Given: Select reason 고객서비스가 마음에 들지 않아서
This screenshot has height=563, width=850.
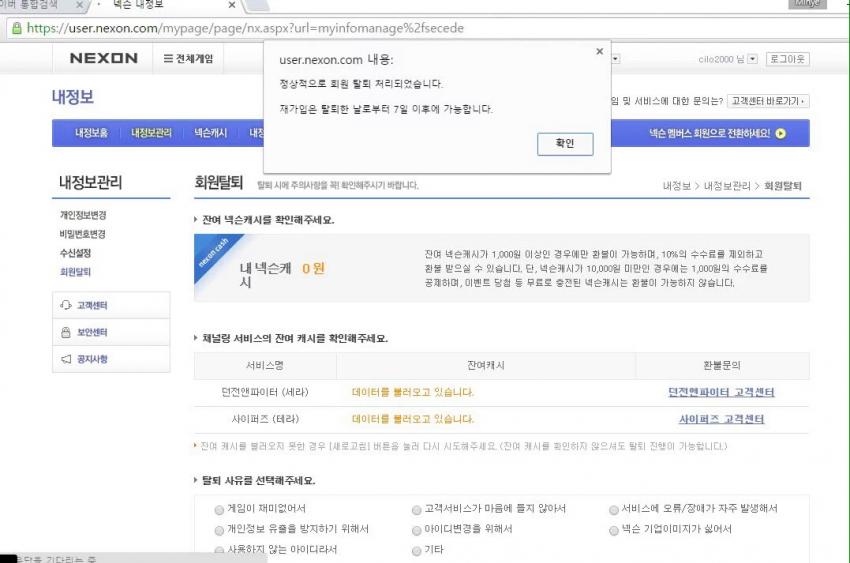Looking at the screenshot, I should 417,509.
